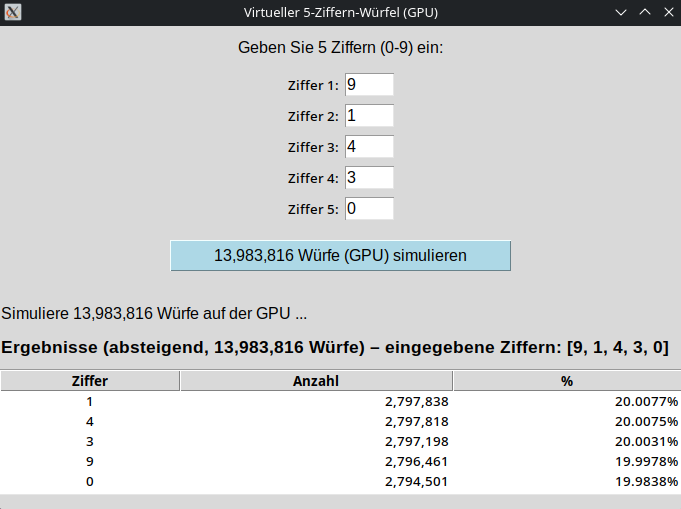Select the row with count 2,797,818
The image size is (681, 509).
click(x=340, y=421)
